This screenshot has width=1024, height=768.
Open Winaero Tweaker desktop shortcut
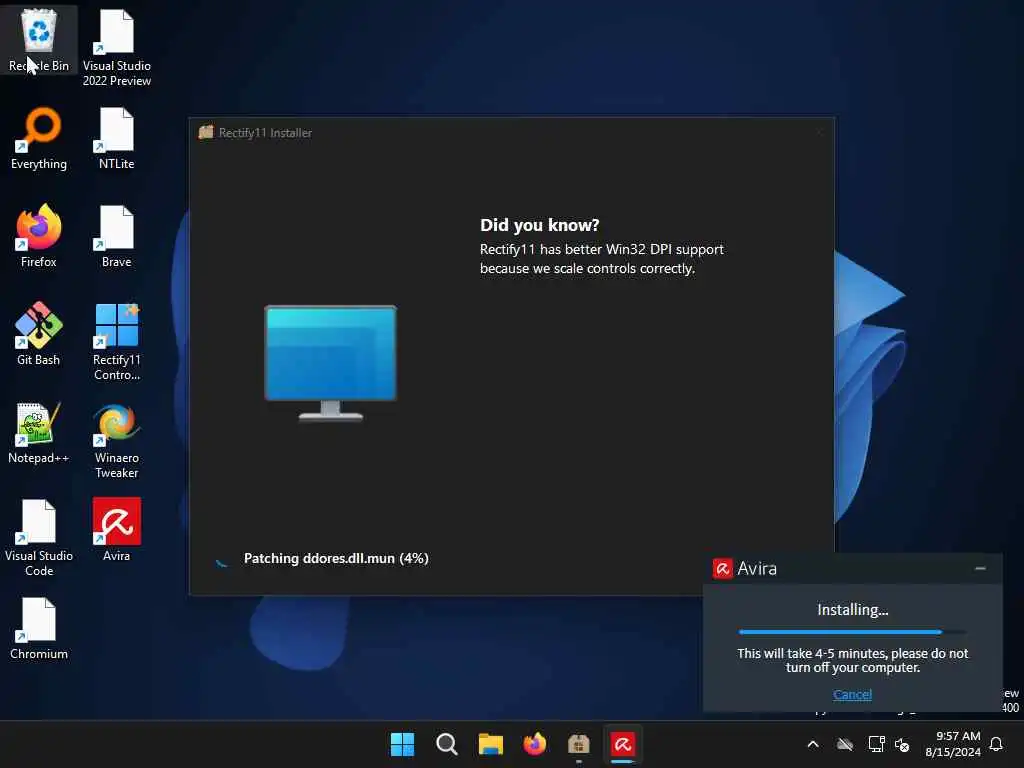(x=116, y=440)
